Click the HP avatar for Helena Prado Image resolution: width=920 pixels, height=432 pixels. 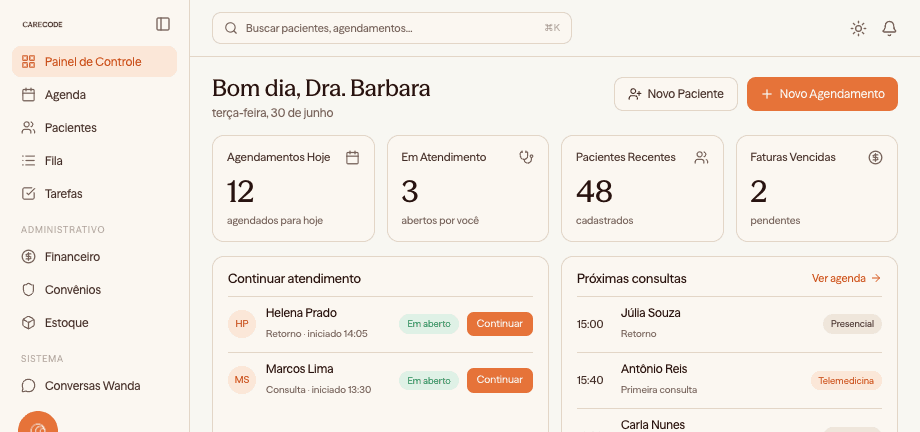(242, 324)
